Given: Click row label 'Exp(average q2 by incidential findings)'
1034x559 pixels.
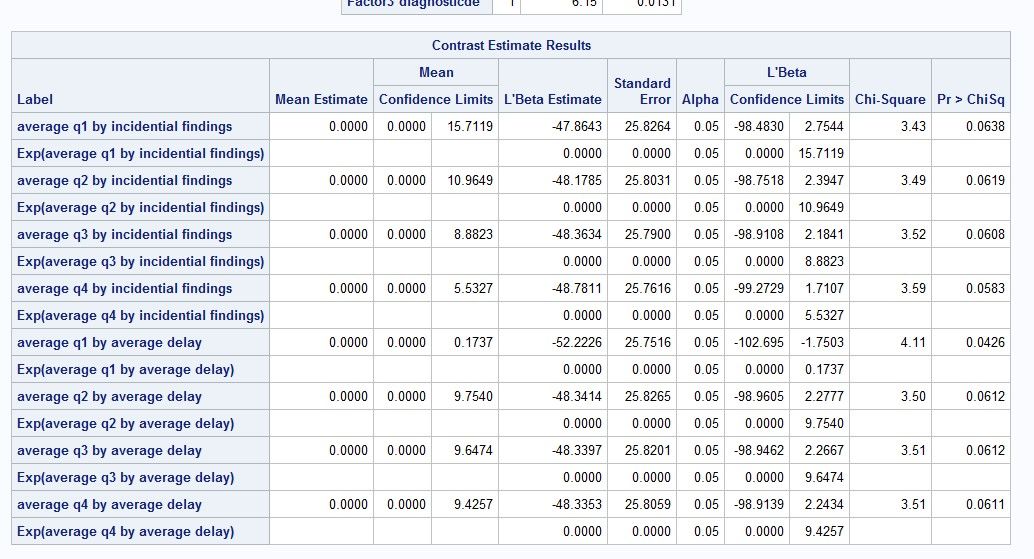Looking at the screenshot, I should [141, 207].
